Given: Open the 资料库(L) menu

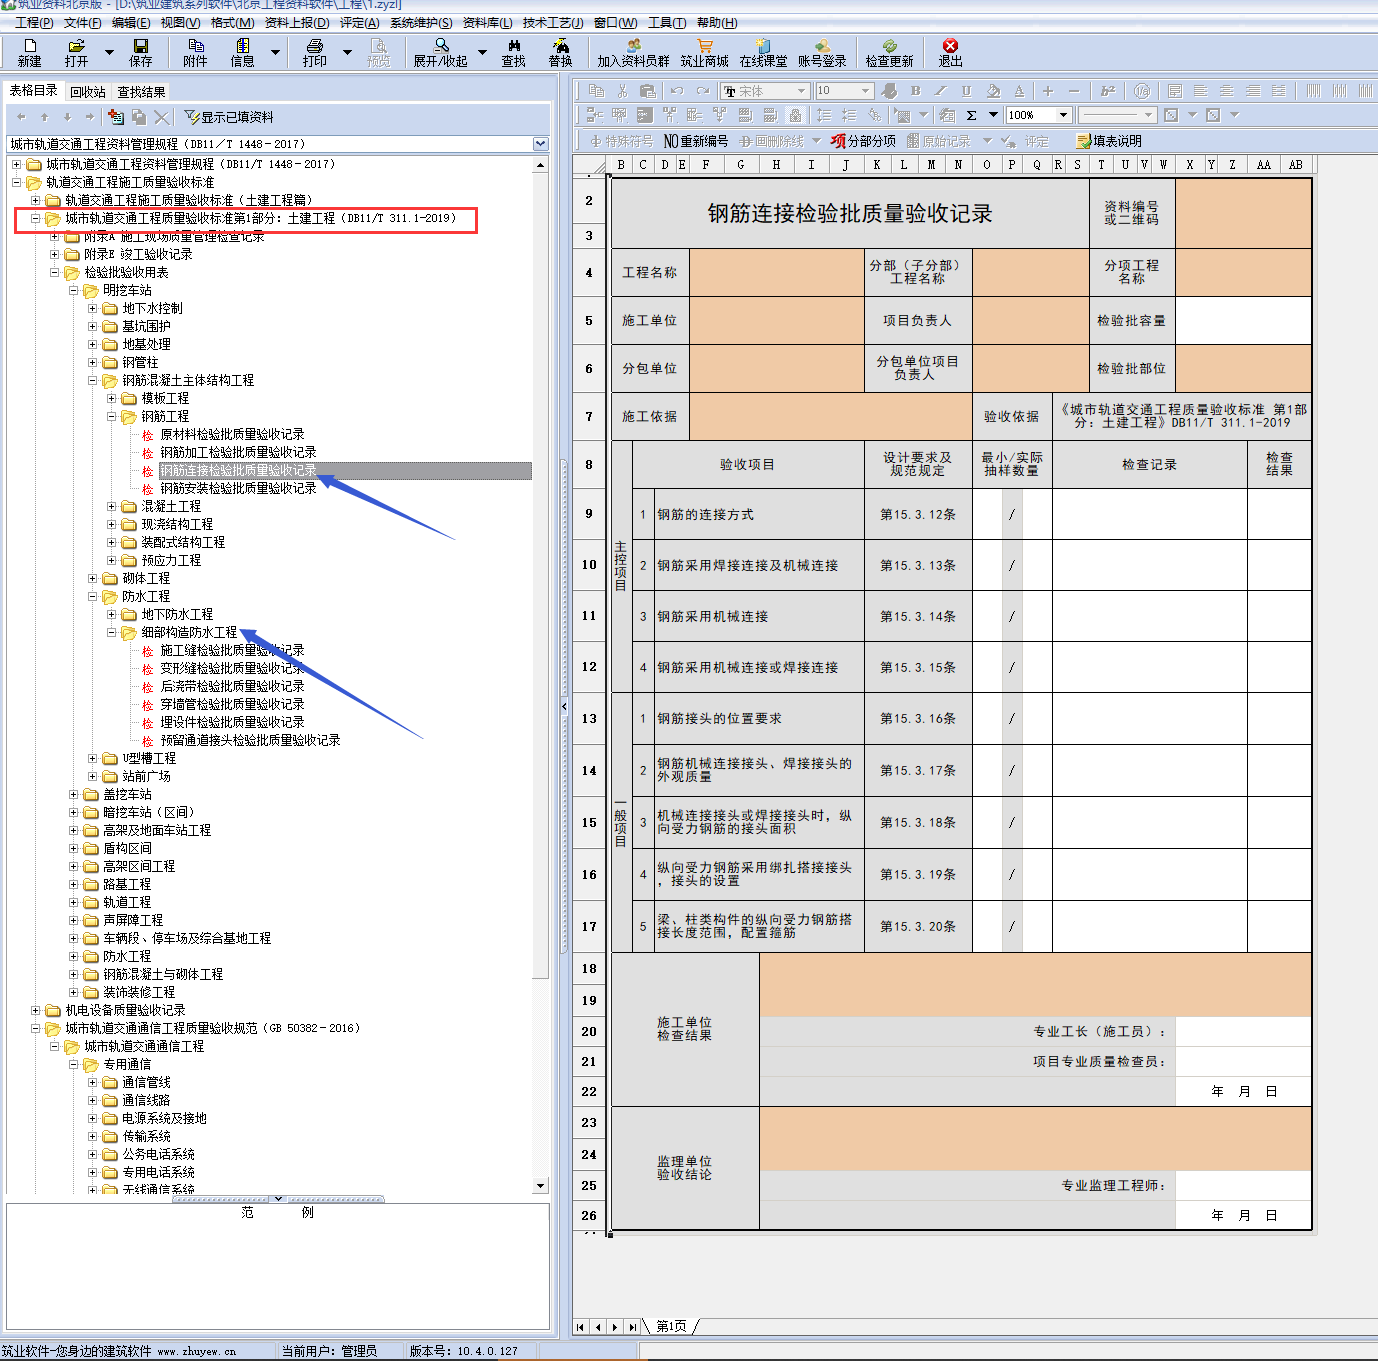Looking at the screenshot, I should click(x=487, y=22).
